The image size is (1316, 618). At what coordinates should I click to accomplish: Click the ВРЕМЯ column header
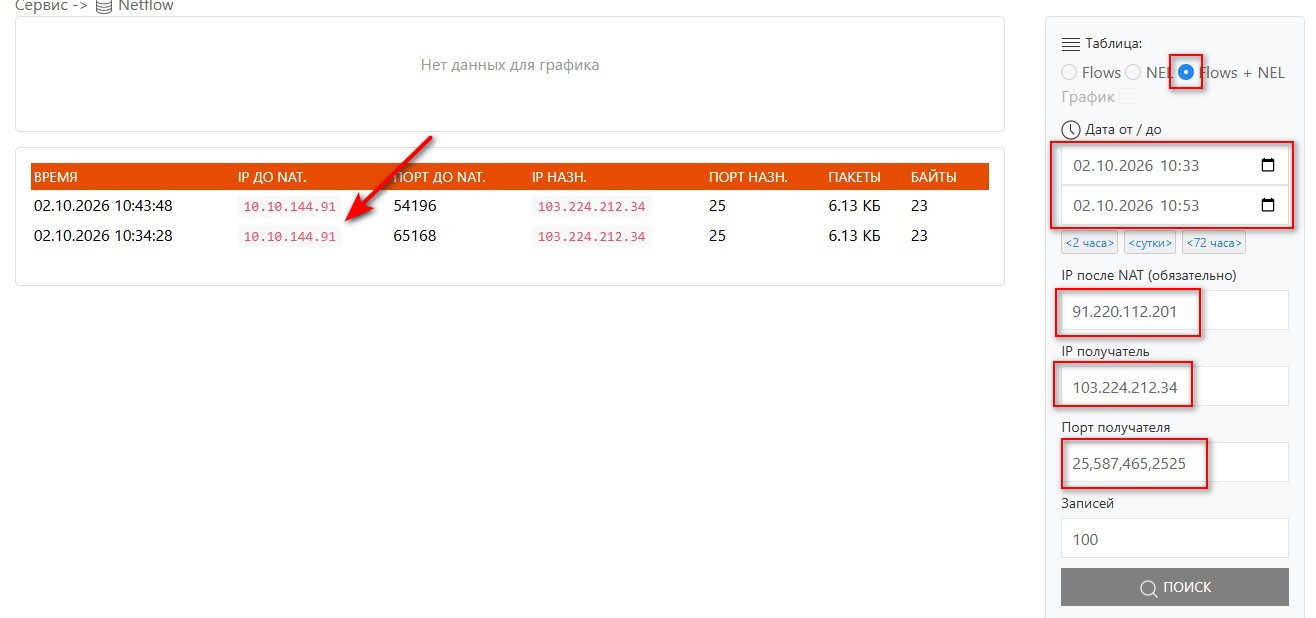click(x=56, y=177)
